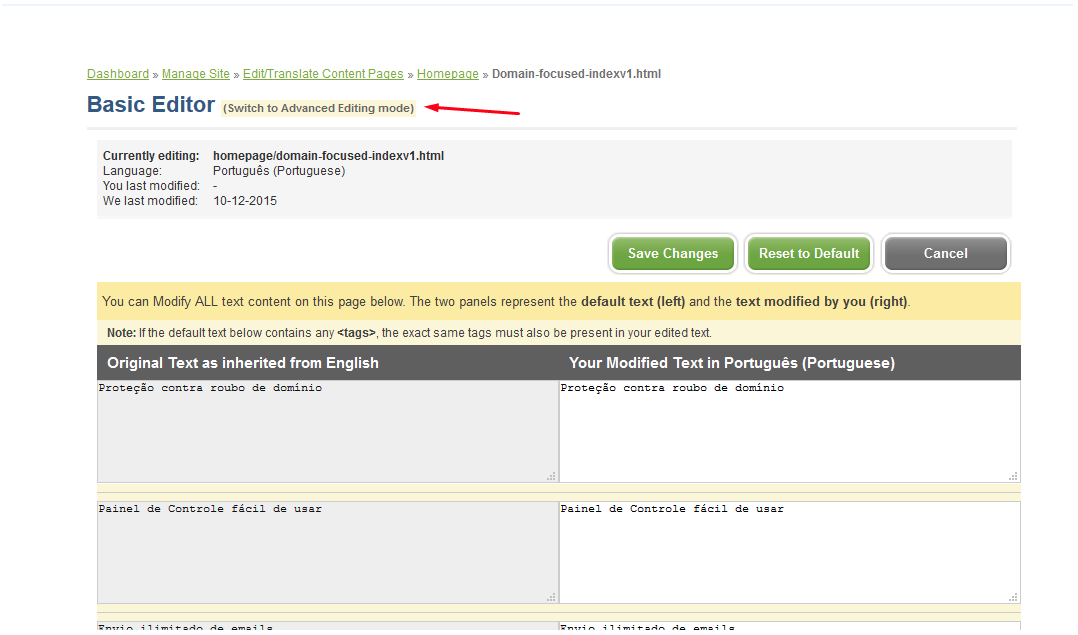Go to Manage Site breadcrumb
The height and width of the screenshot is (635, 1078).
click(195, 74)
